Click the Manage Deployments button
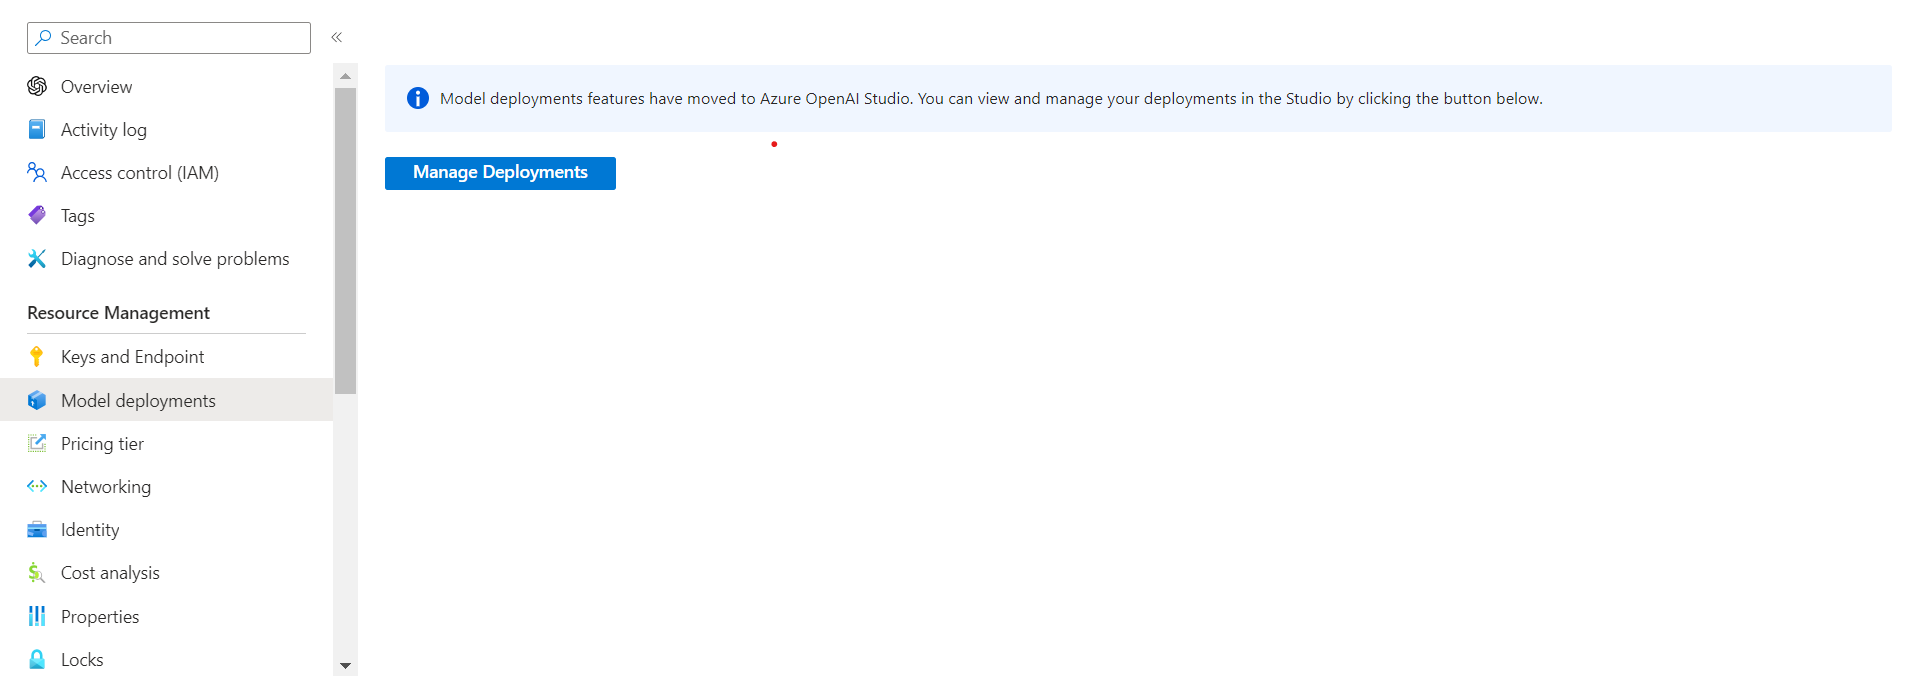Image resolution: width=1920 pixels, height=676 pixels. 500,173
